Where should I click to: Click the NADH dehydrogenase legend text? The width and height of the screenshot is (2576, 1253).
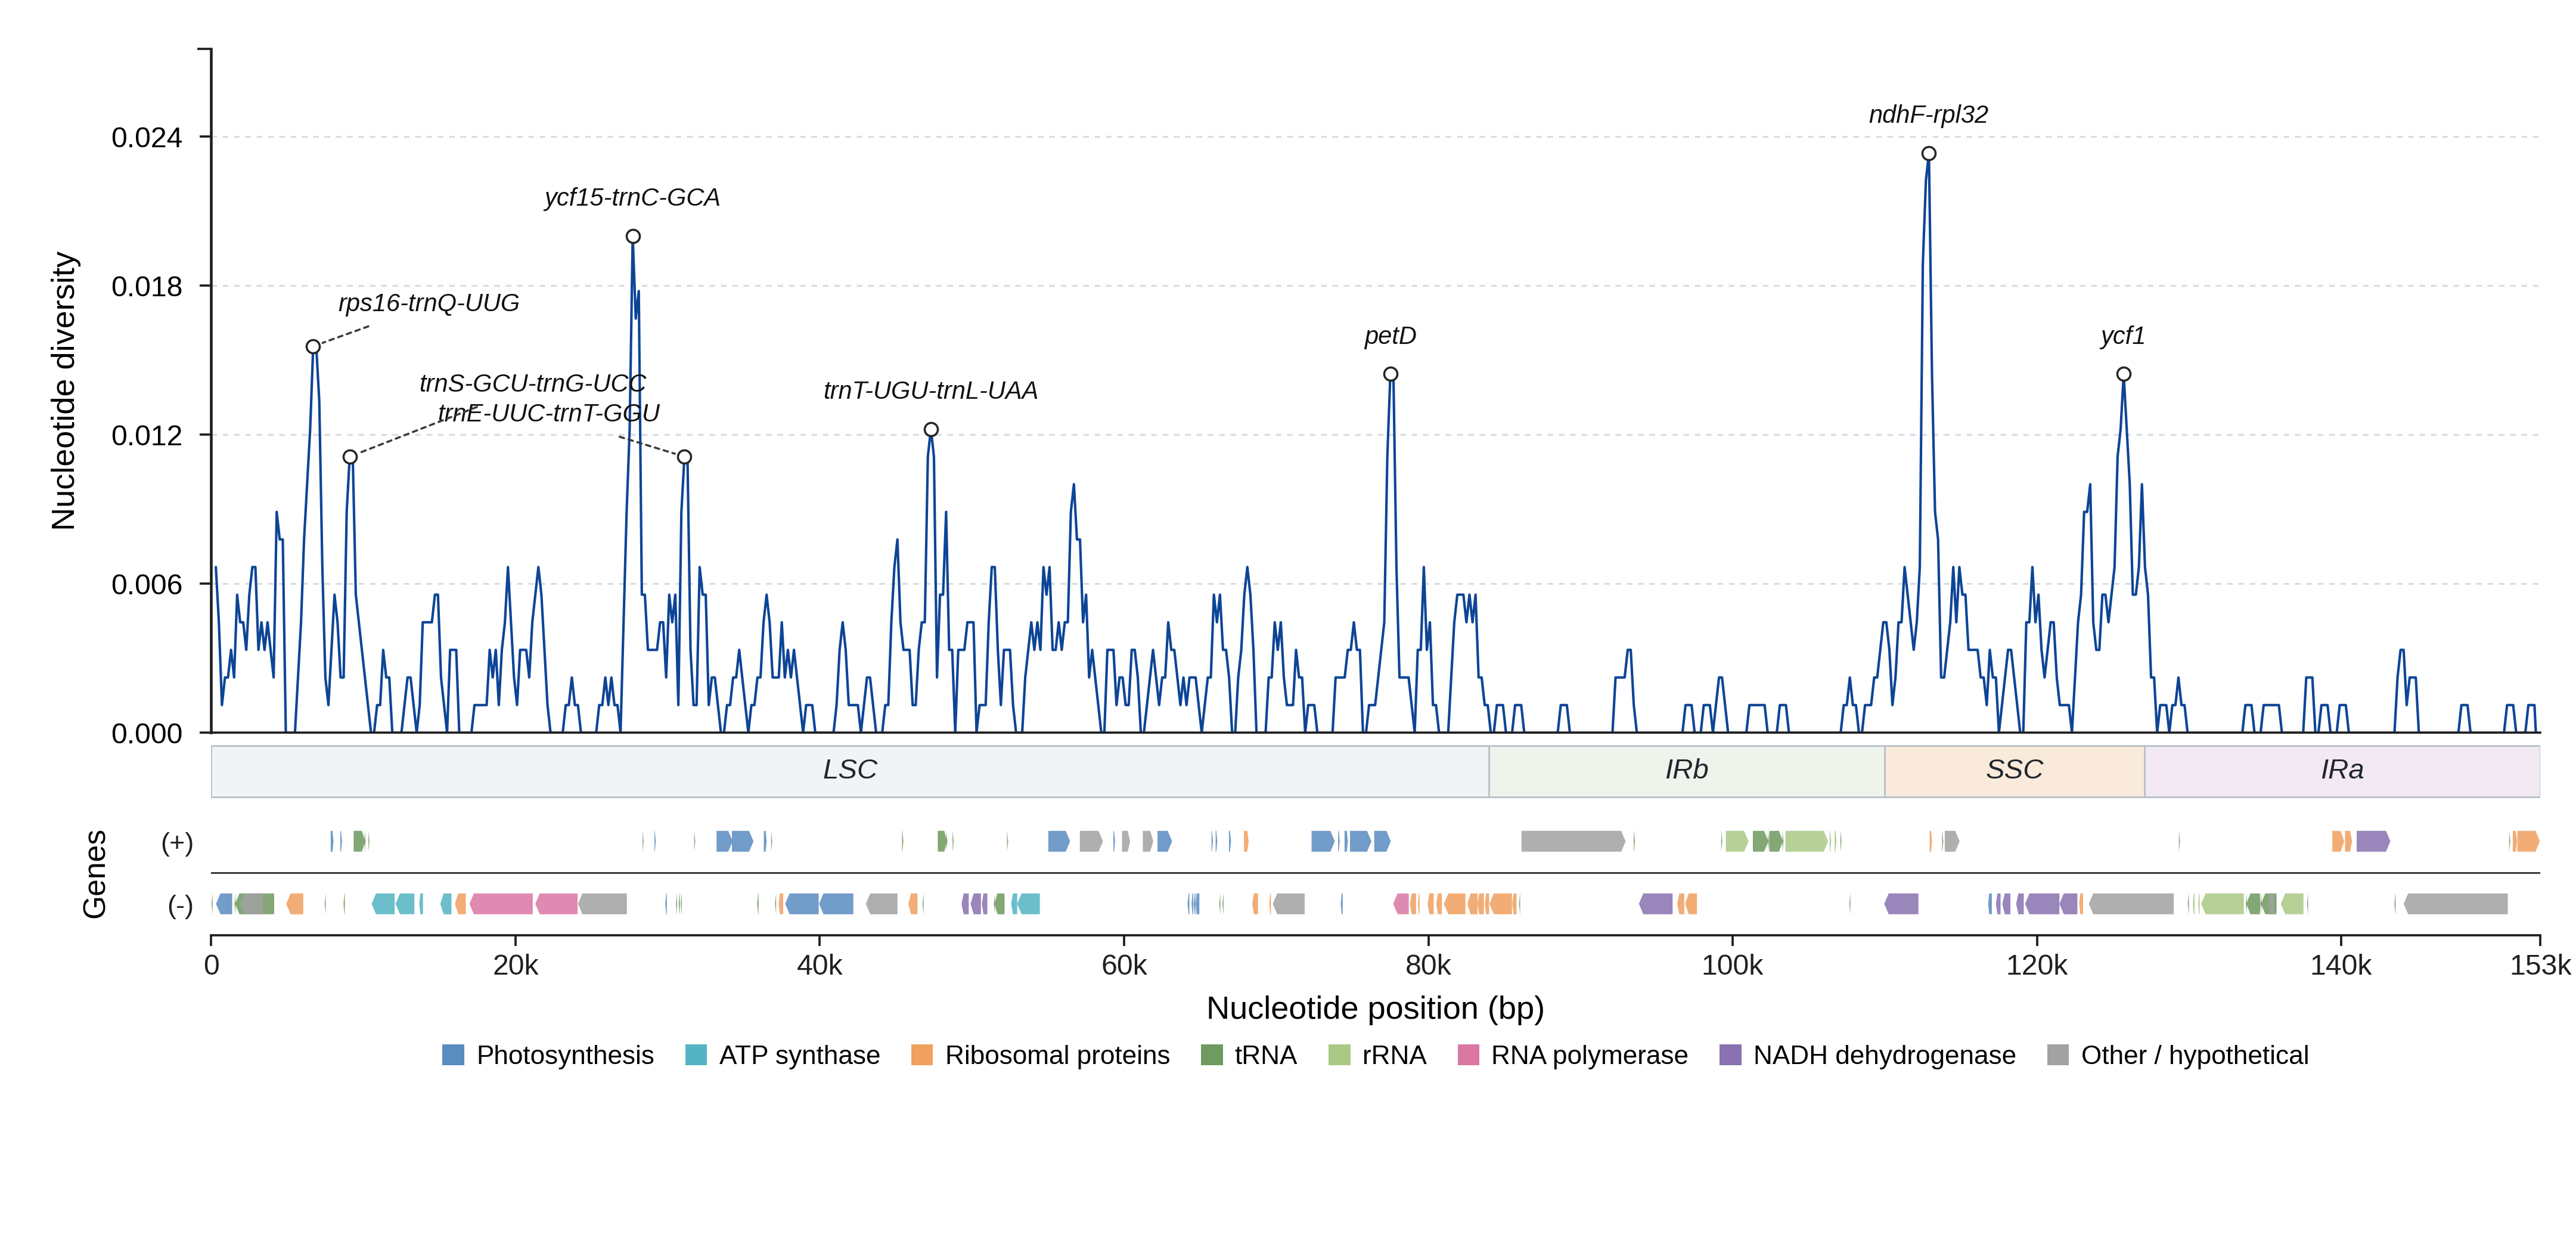[1884, 1056]
